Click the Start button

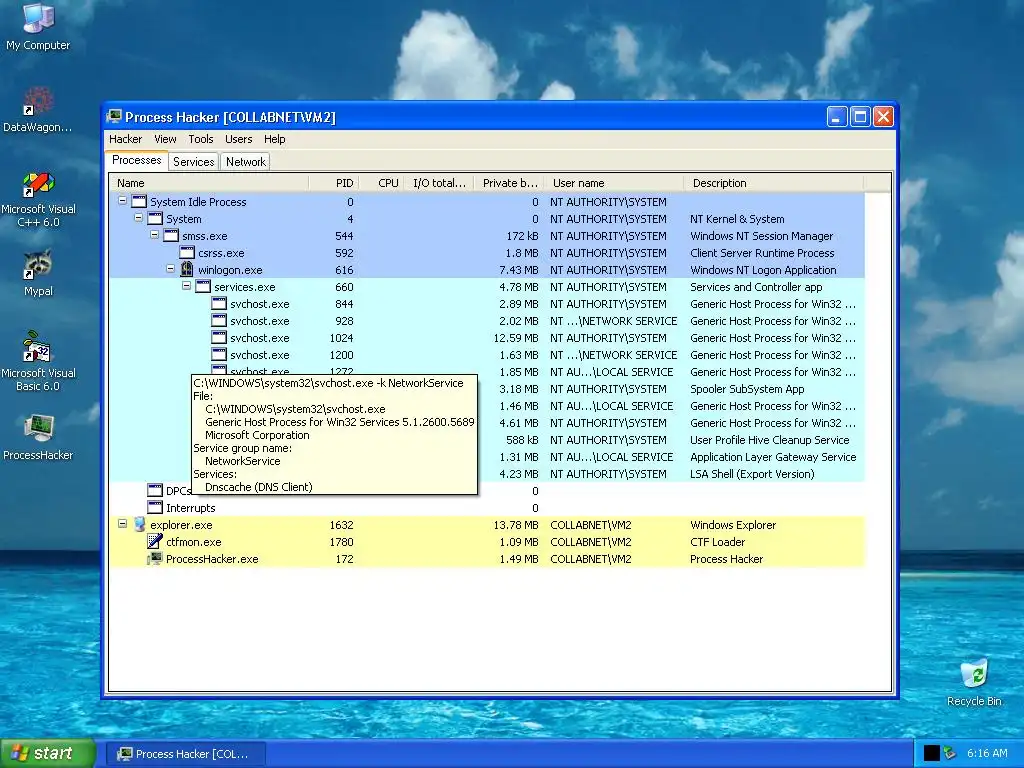48,753
